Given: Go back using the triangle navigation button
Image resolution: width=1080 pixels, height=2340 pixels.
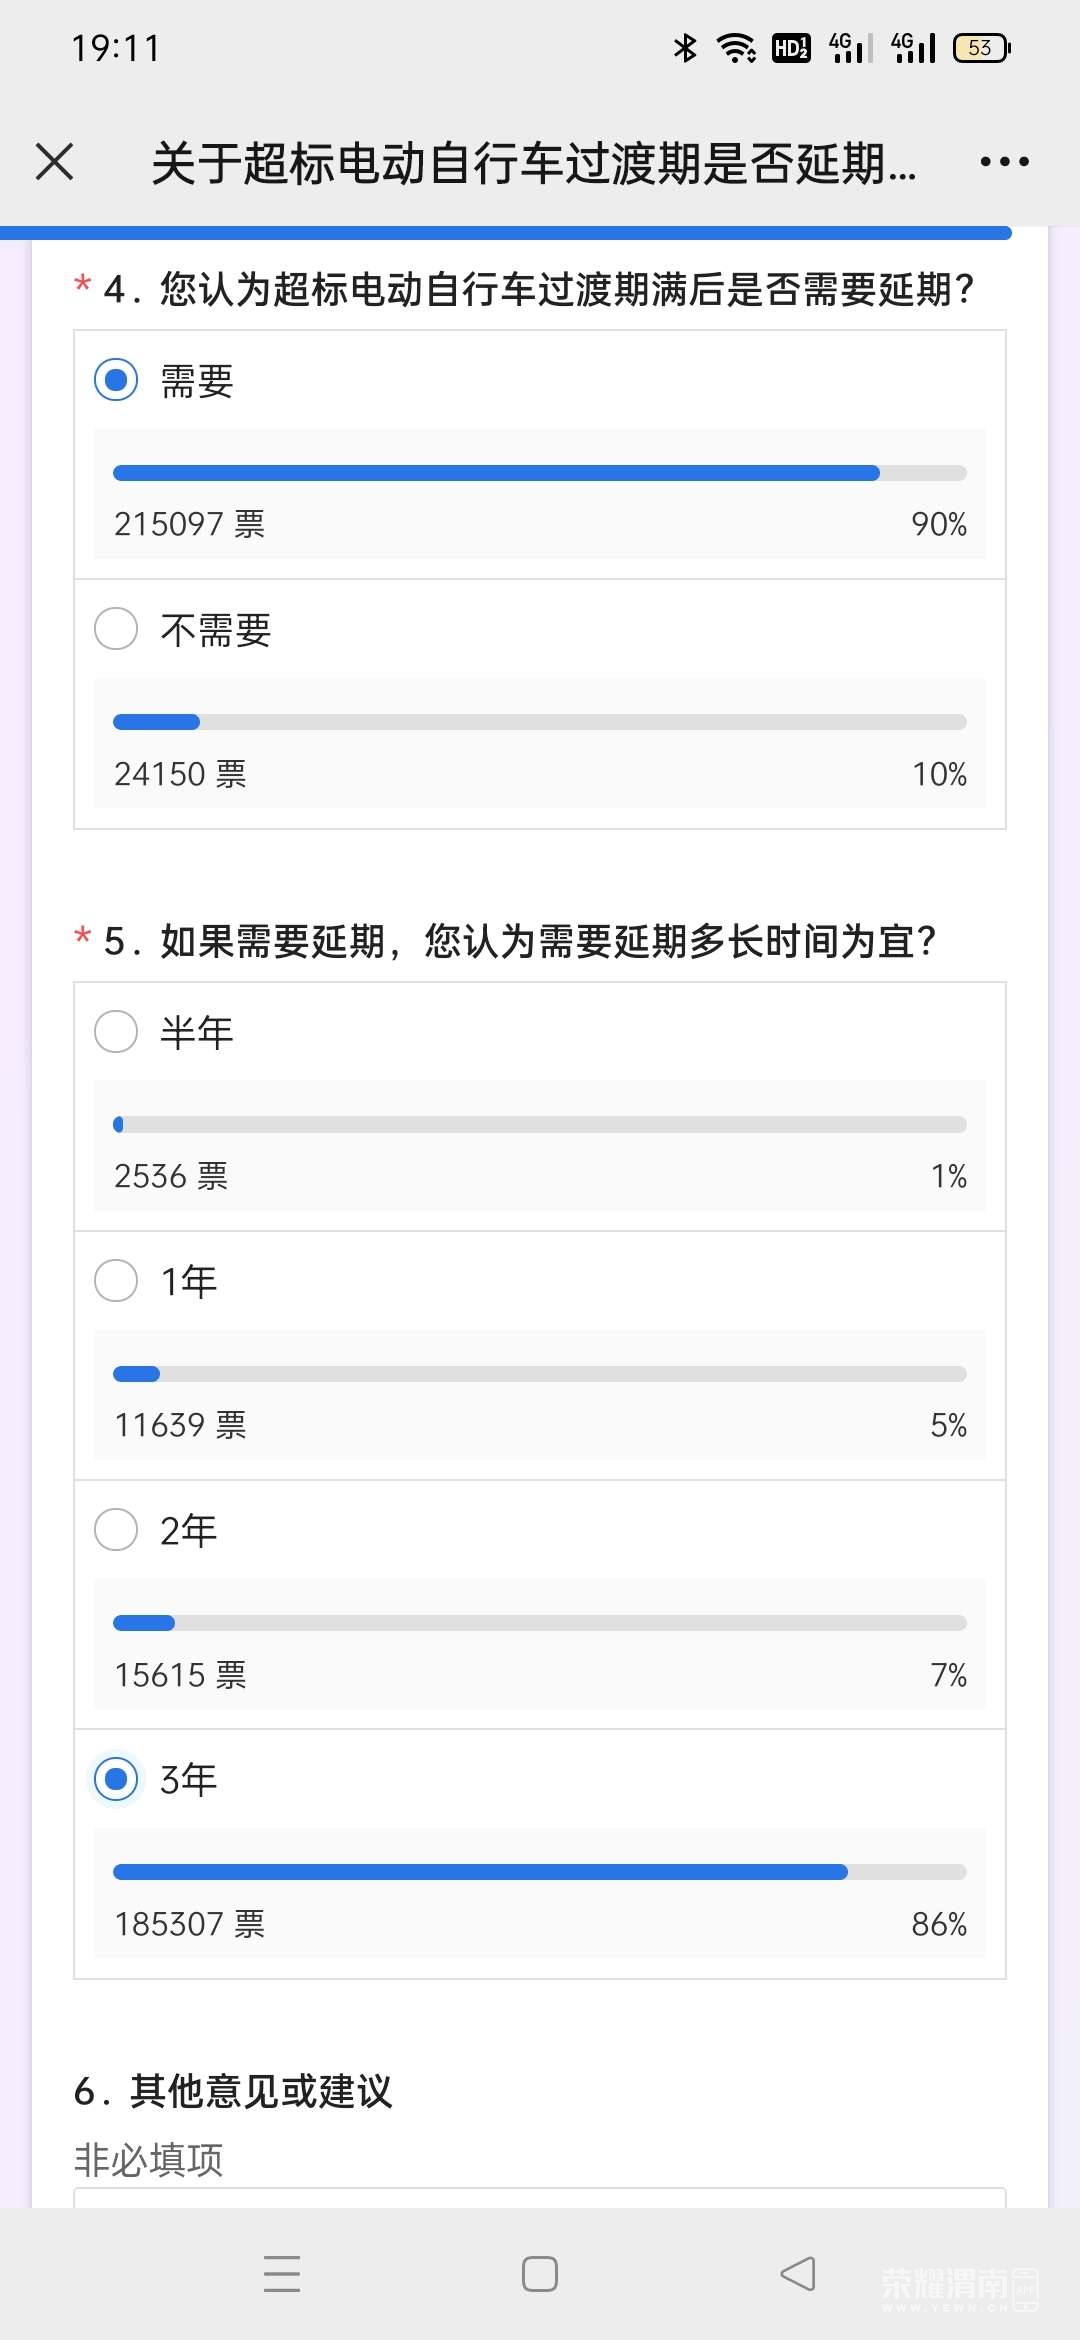Looking at the screenshot, I should [x=798, y=2273].
